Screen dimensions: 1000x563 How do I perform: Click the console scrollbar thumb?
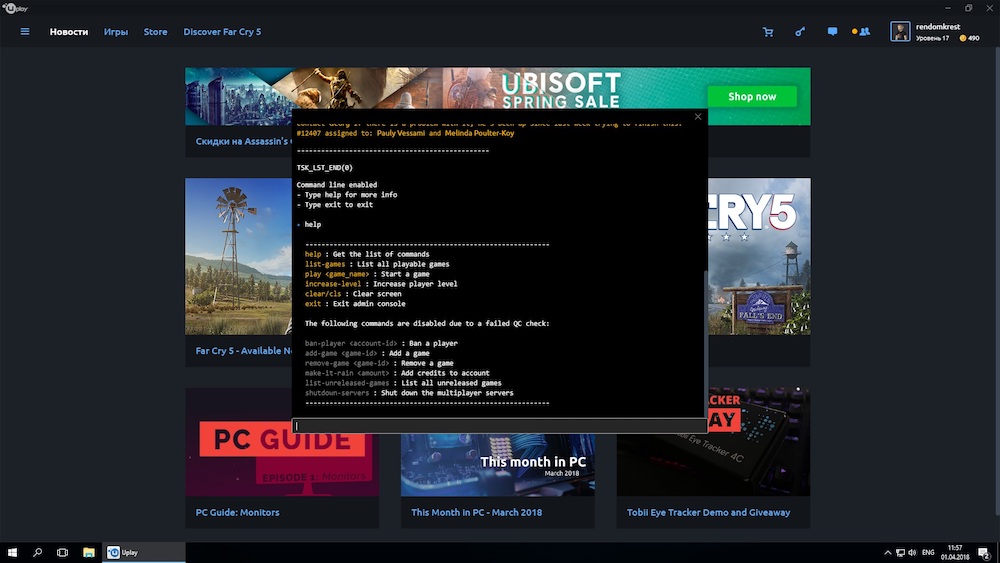tap(705, 343)
